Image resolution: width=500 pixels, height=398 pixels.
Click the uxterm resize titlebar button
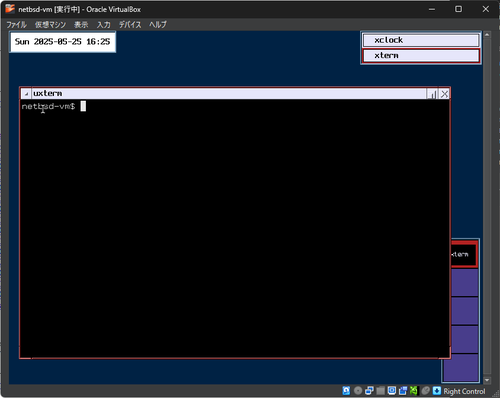click(x=432, y=94)
